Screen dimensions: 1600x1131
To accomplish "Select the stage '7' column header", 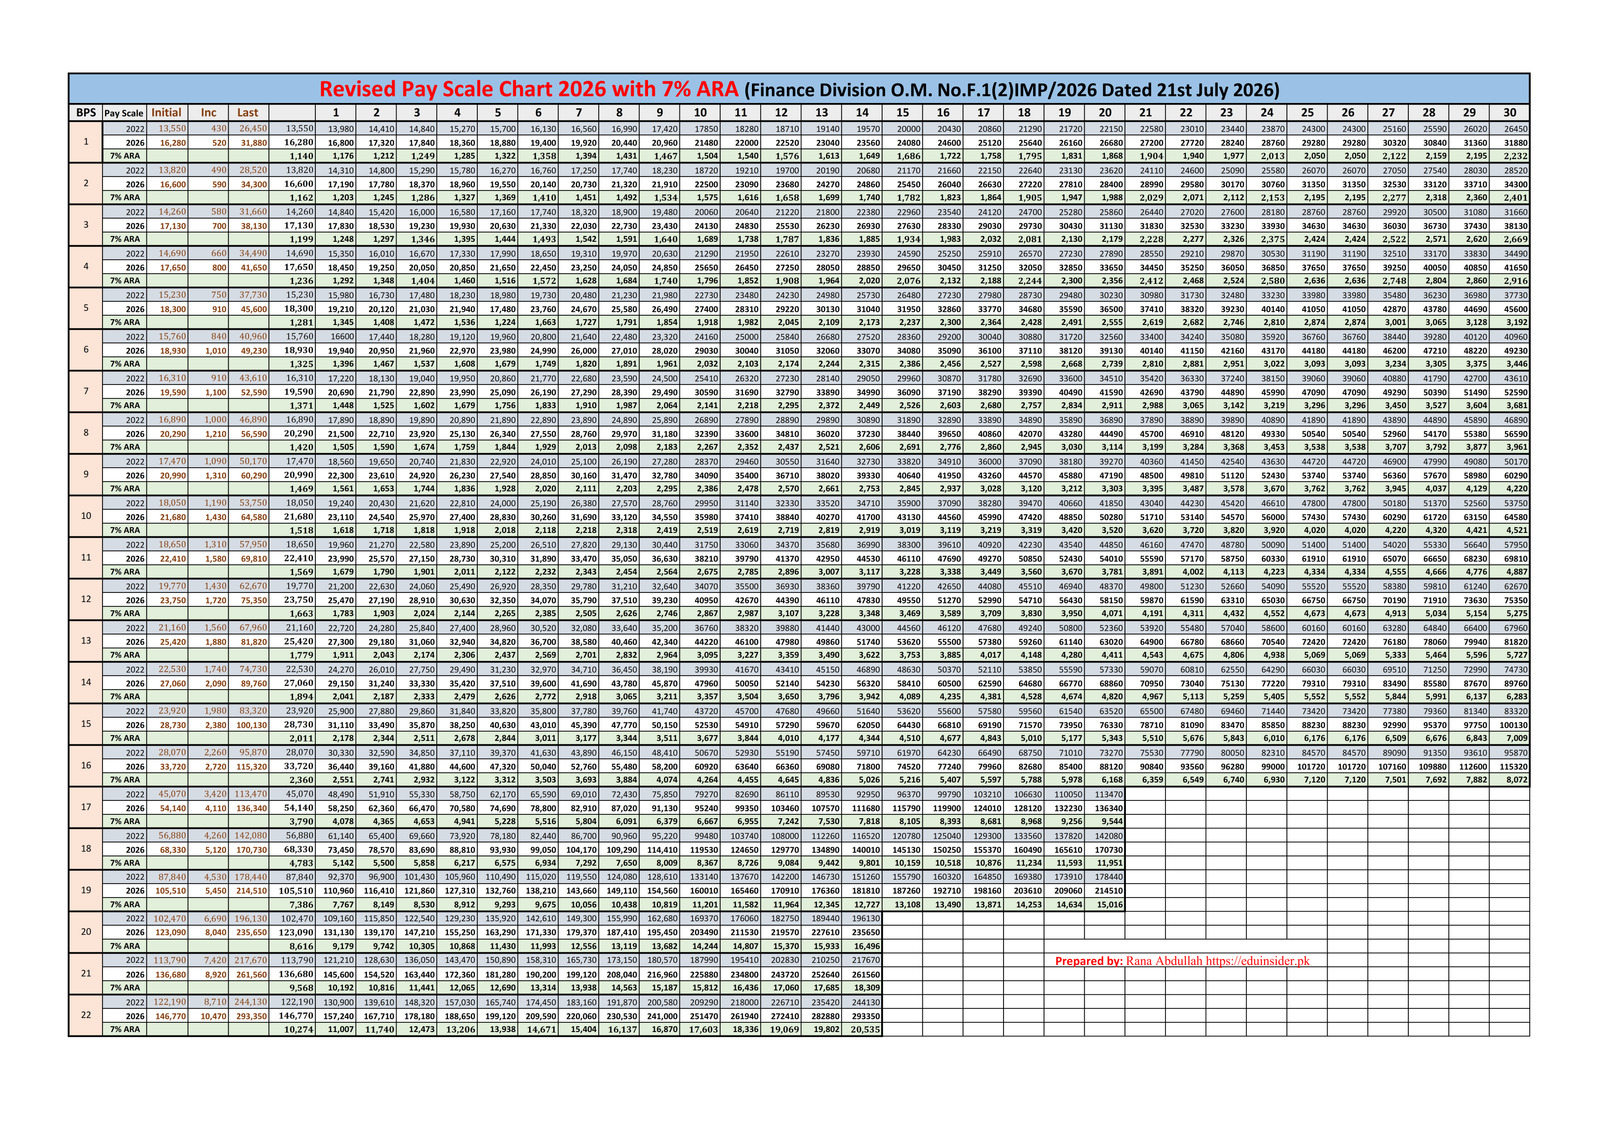I will (578, 113).
